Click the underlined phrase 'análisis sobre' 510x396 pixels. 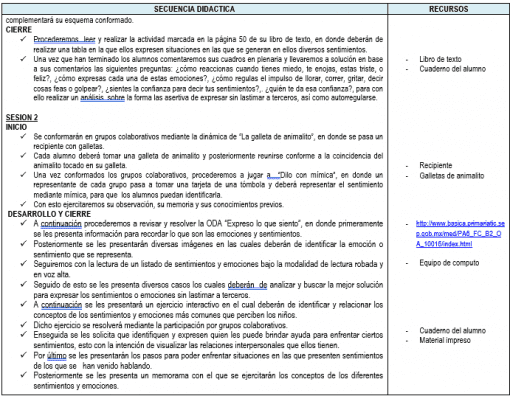pyautogui.click(x=103, y=98)
